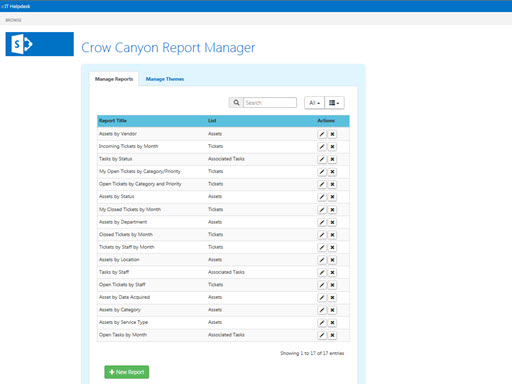The height and width of the screenshot is (384, 512).
Task: Sort by List column header
Action: (212, 121)
